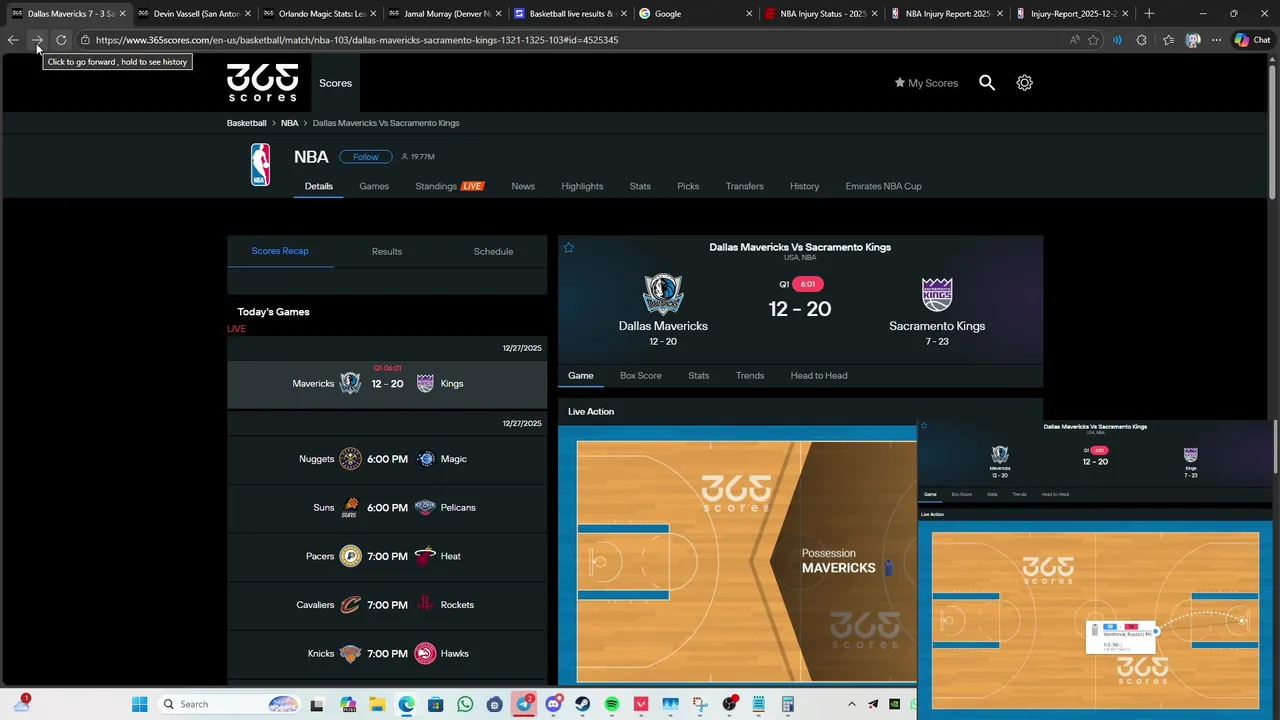Open the Transfers tab
This screenshot has height=720, width=1280.
745,186
